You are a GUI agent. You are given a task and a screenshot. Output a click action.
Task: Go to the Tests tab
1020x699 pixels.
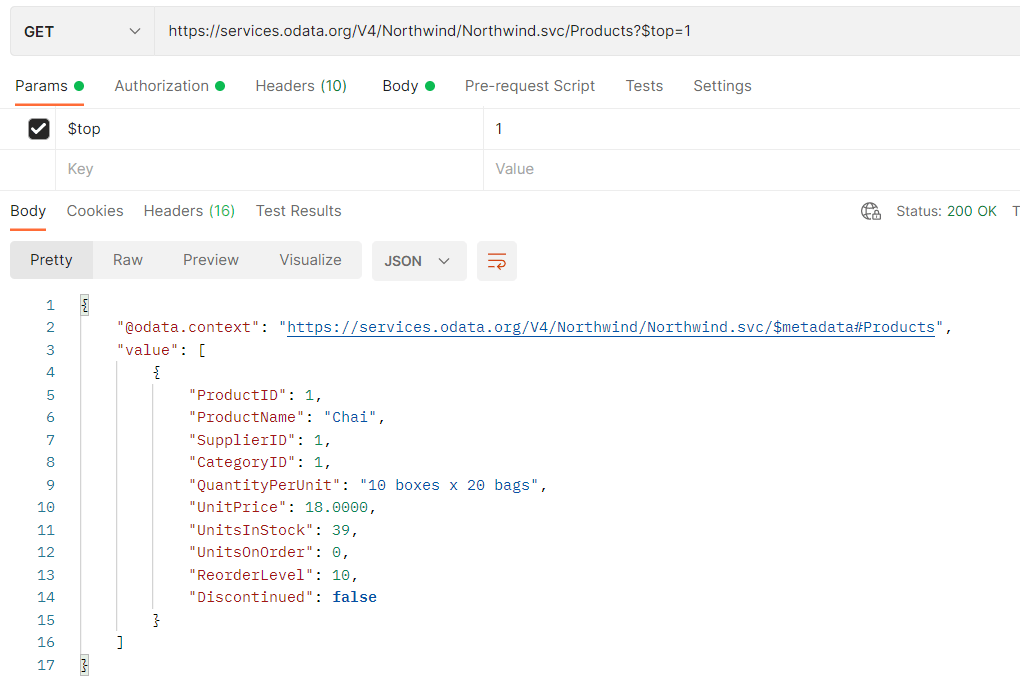click(x=644, y=86)
